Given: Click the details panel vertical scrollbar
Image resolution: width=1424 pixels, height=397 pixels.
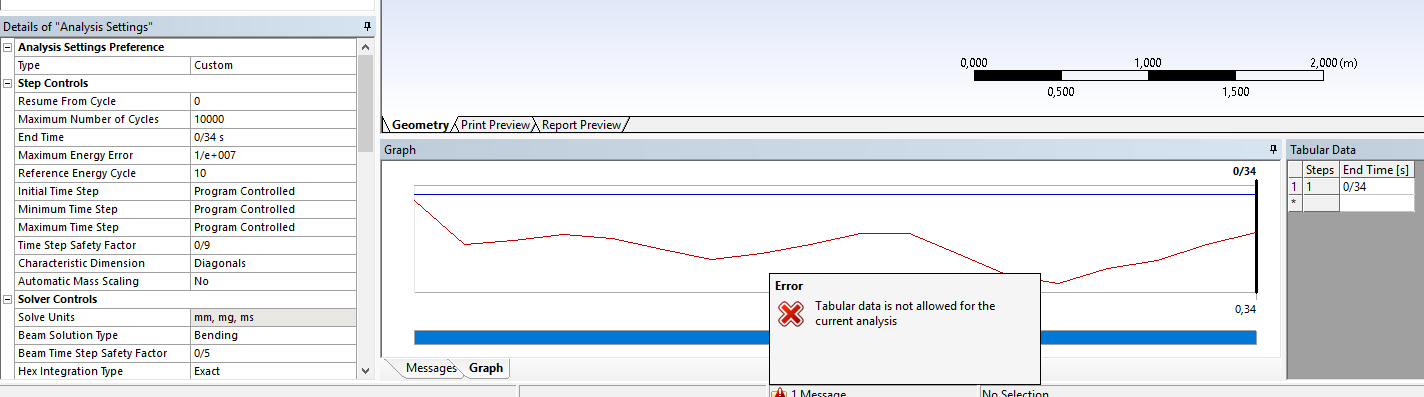Looking at the screenshot, I should click(365, 209).
